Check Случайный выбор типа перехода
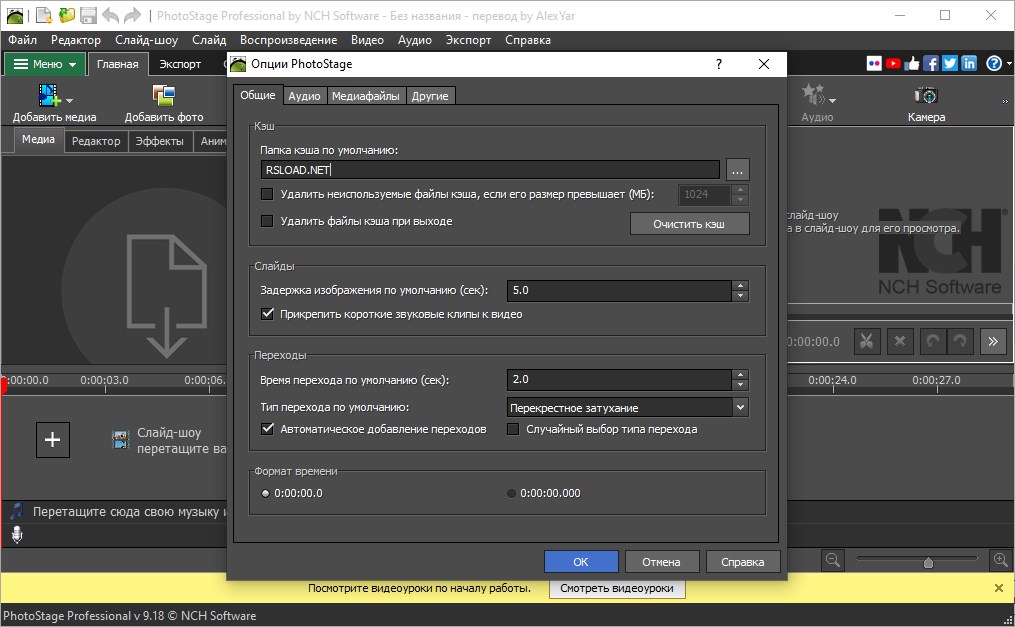The width and height of the screenshot is (1015, 627). [x=513, y=429]
